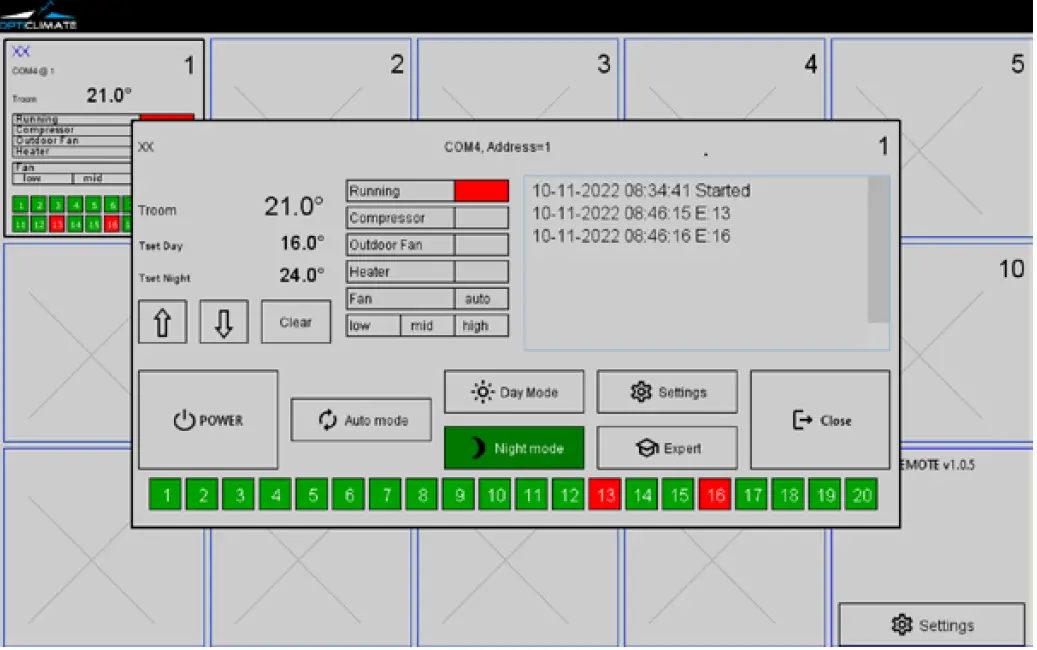Screen dimensions: 1037x650
Task: Open Settings at bottom right of screen
Action: coord(933,624)
